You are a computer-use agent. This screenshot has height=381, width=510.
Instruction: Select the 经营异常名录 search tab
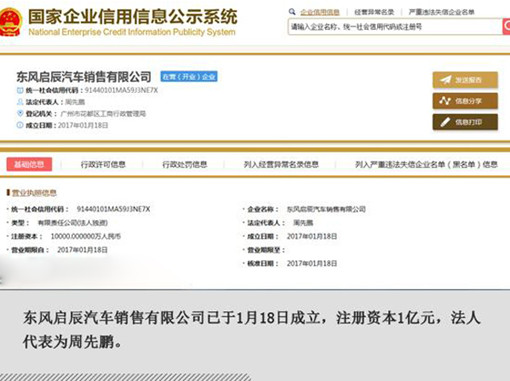374,12
